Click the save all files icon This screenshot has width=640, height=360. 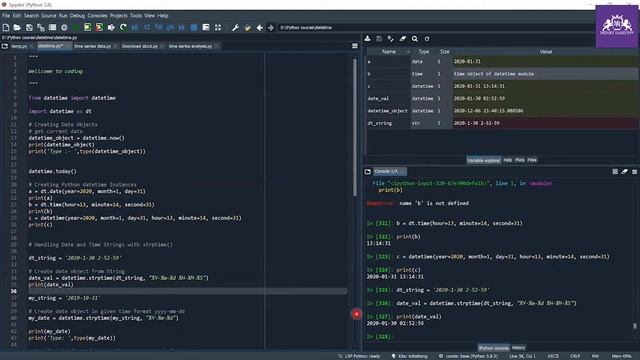click(41, 27)
